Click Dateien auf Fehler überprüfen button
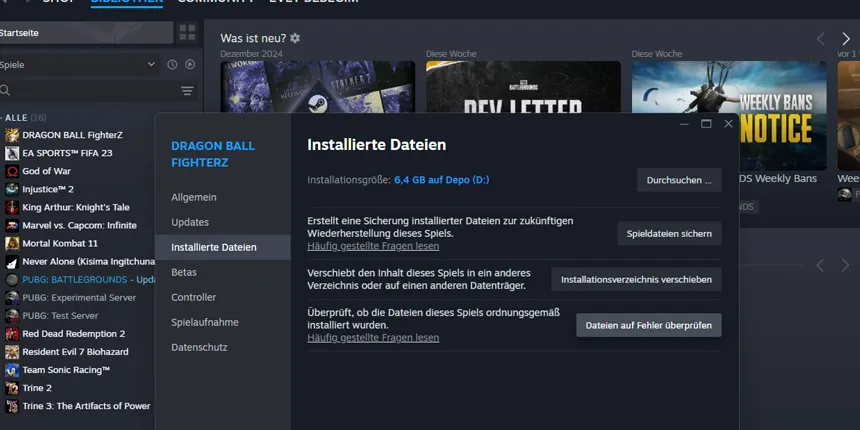The height and width of the screenshot is (430, 860). [x=649, y=325]
